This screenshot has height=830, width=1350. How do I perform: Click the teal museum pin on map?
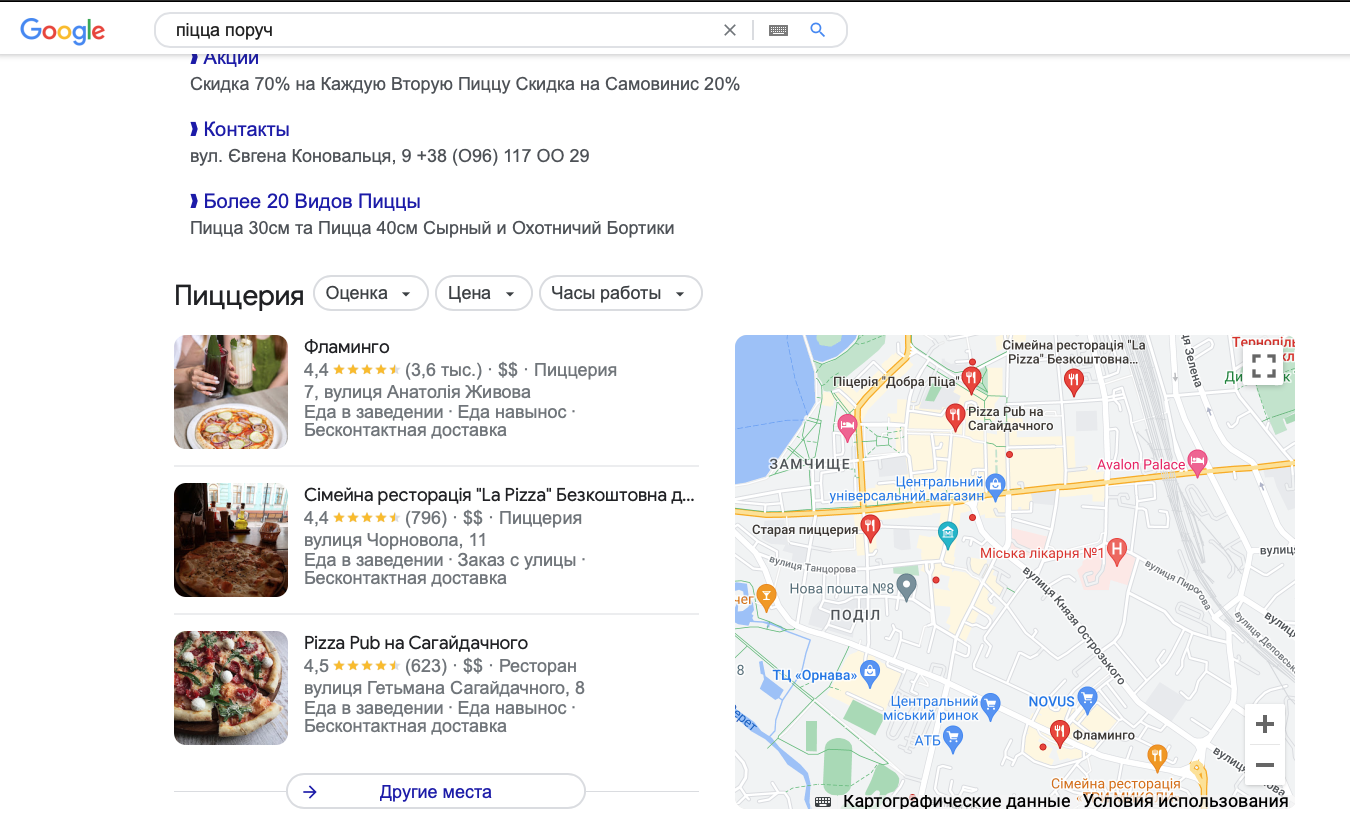tap(947, 534)
